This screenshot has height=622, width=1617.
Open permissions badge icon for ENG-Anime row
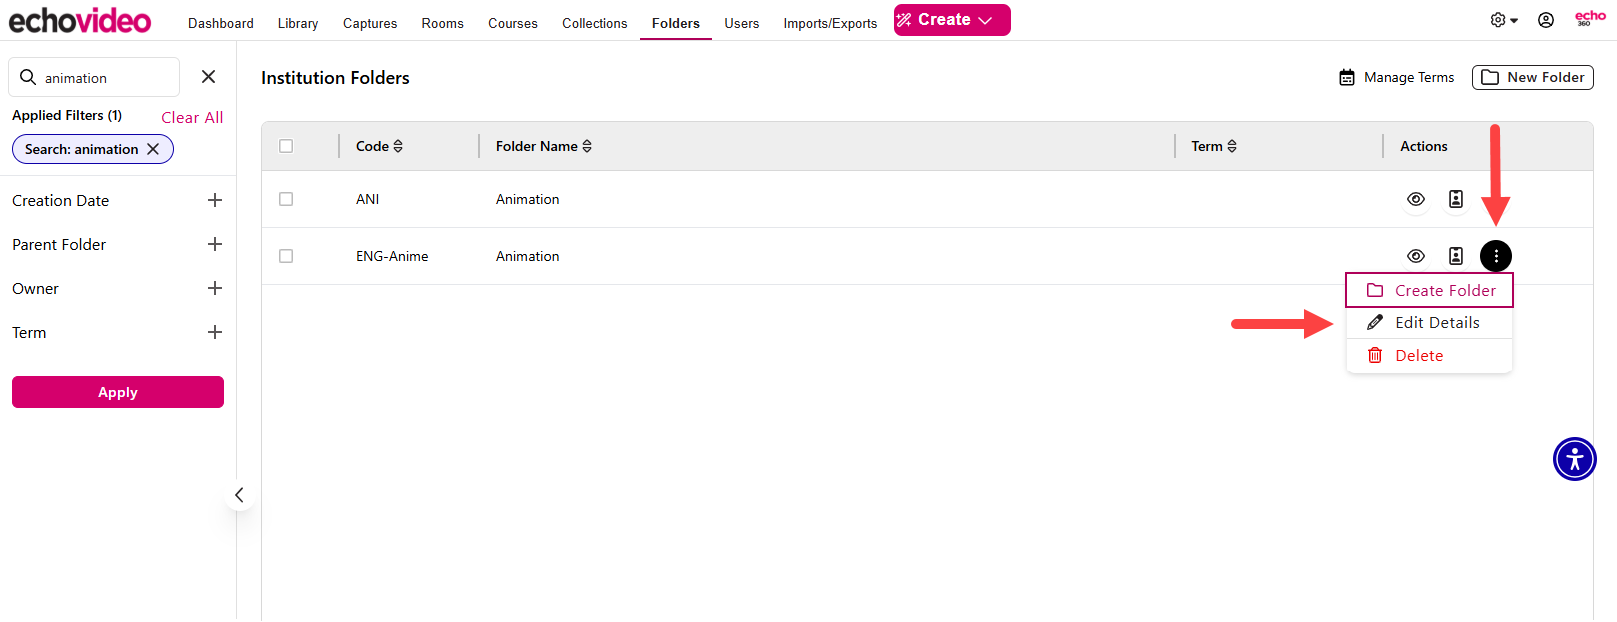click(1456, 256)
